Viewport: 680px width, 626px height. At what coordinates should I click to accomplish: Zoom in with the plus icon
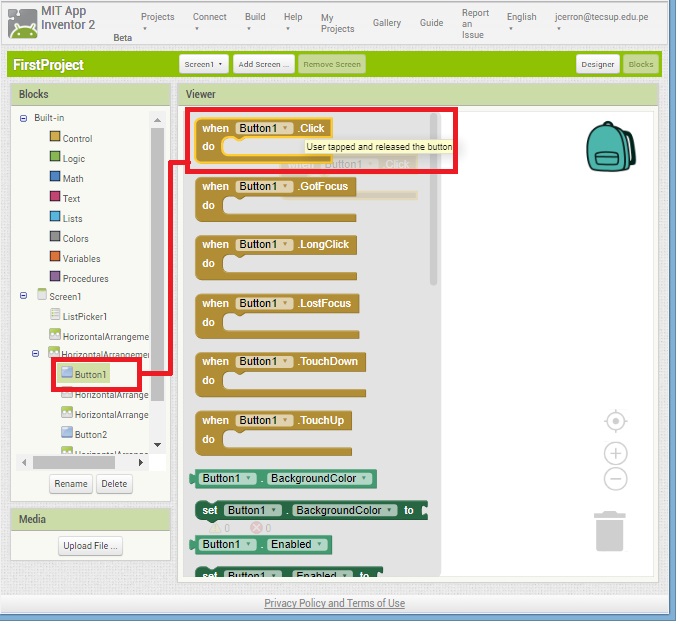(615, 454)
